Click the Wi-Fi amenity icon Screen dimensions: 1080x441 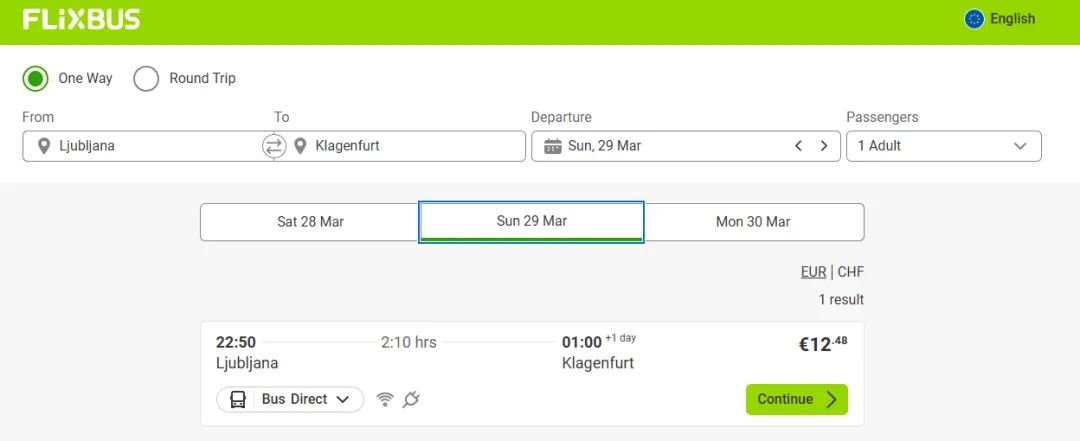click(x=385, y=400)
